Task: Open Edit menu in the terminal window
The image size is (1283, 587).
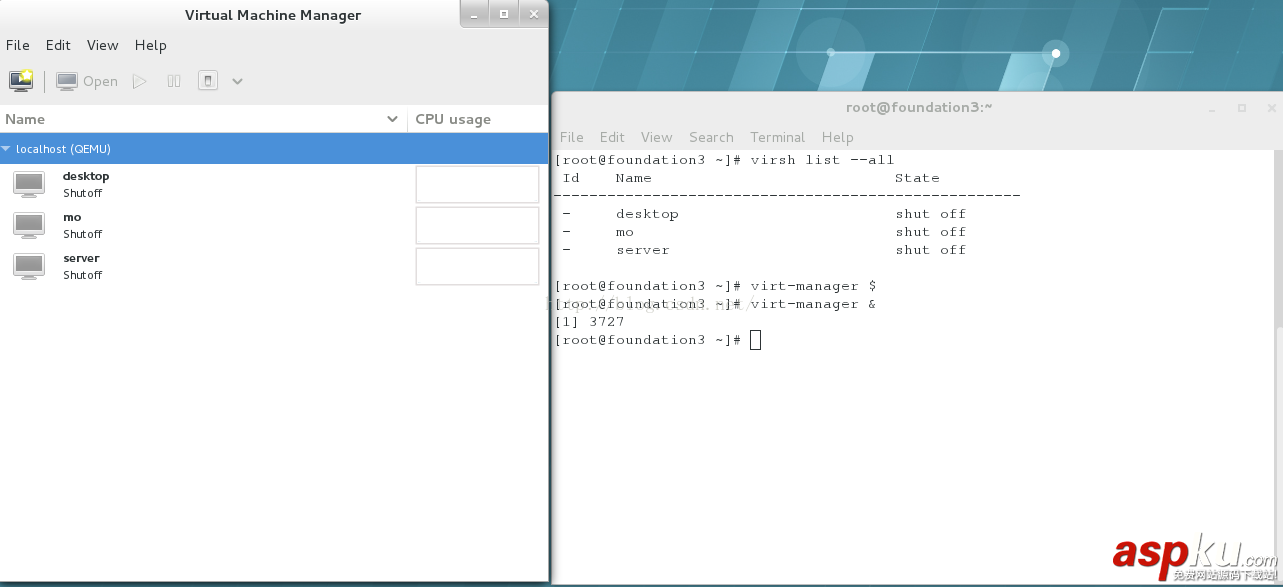Action: point(612,137)
